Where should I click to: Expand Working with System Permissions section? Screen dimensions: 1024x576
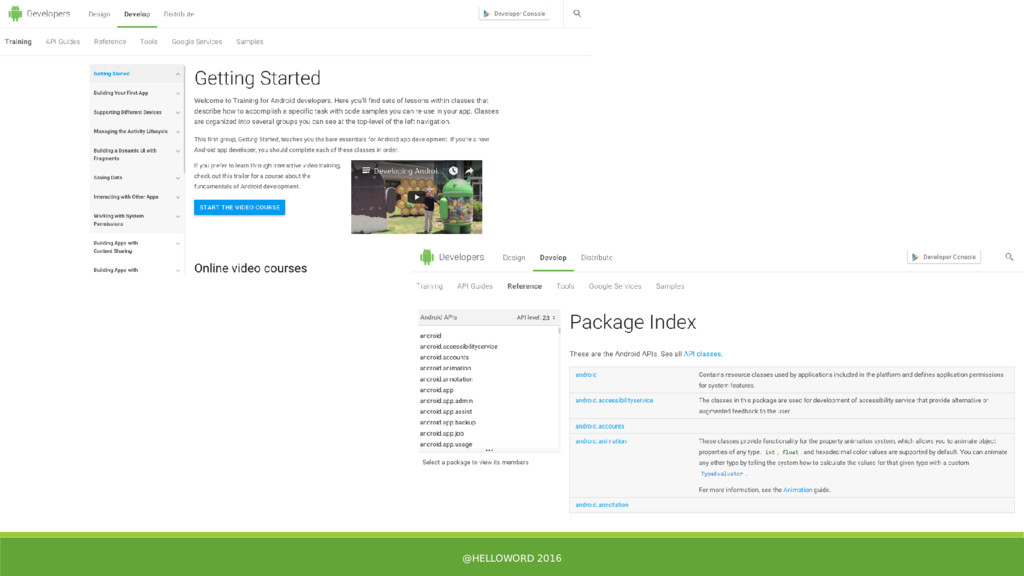tap(178, 216)
